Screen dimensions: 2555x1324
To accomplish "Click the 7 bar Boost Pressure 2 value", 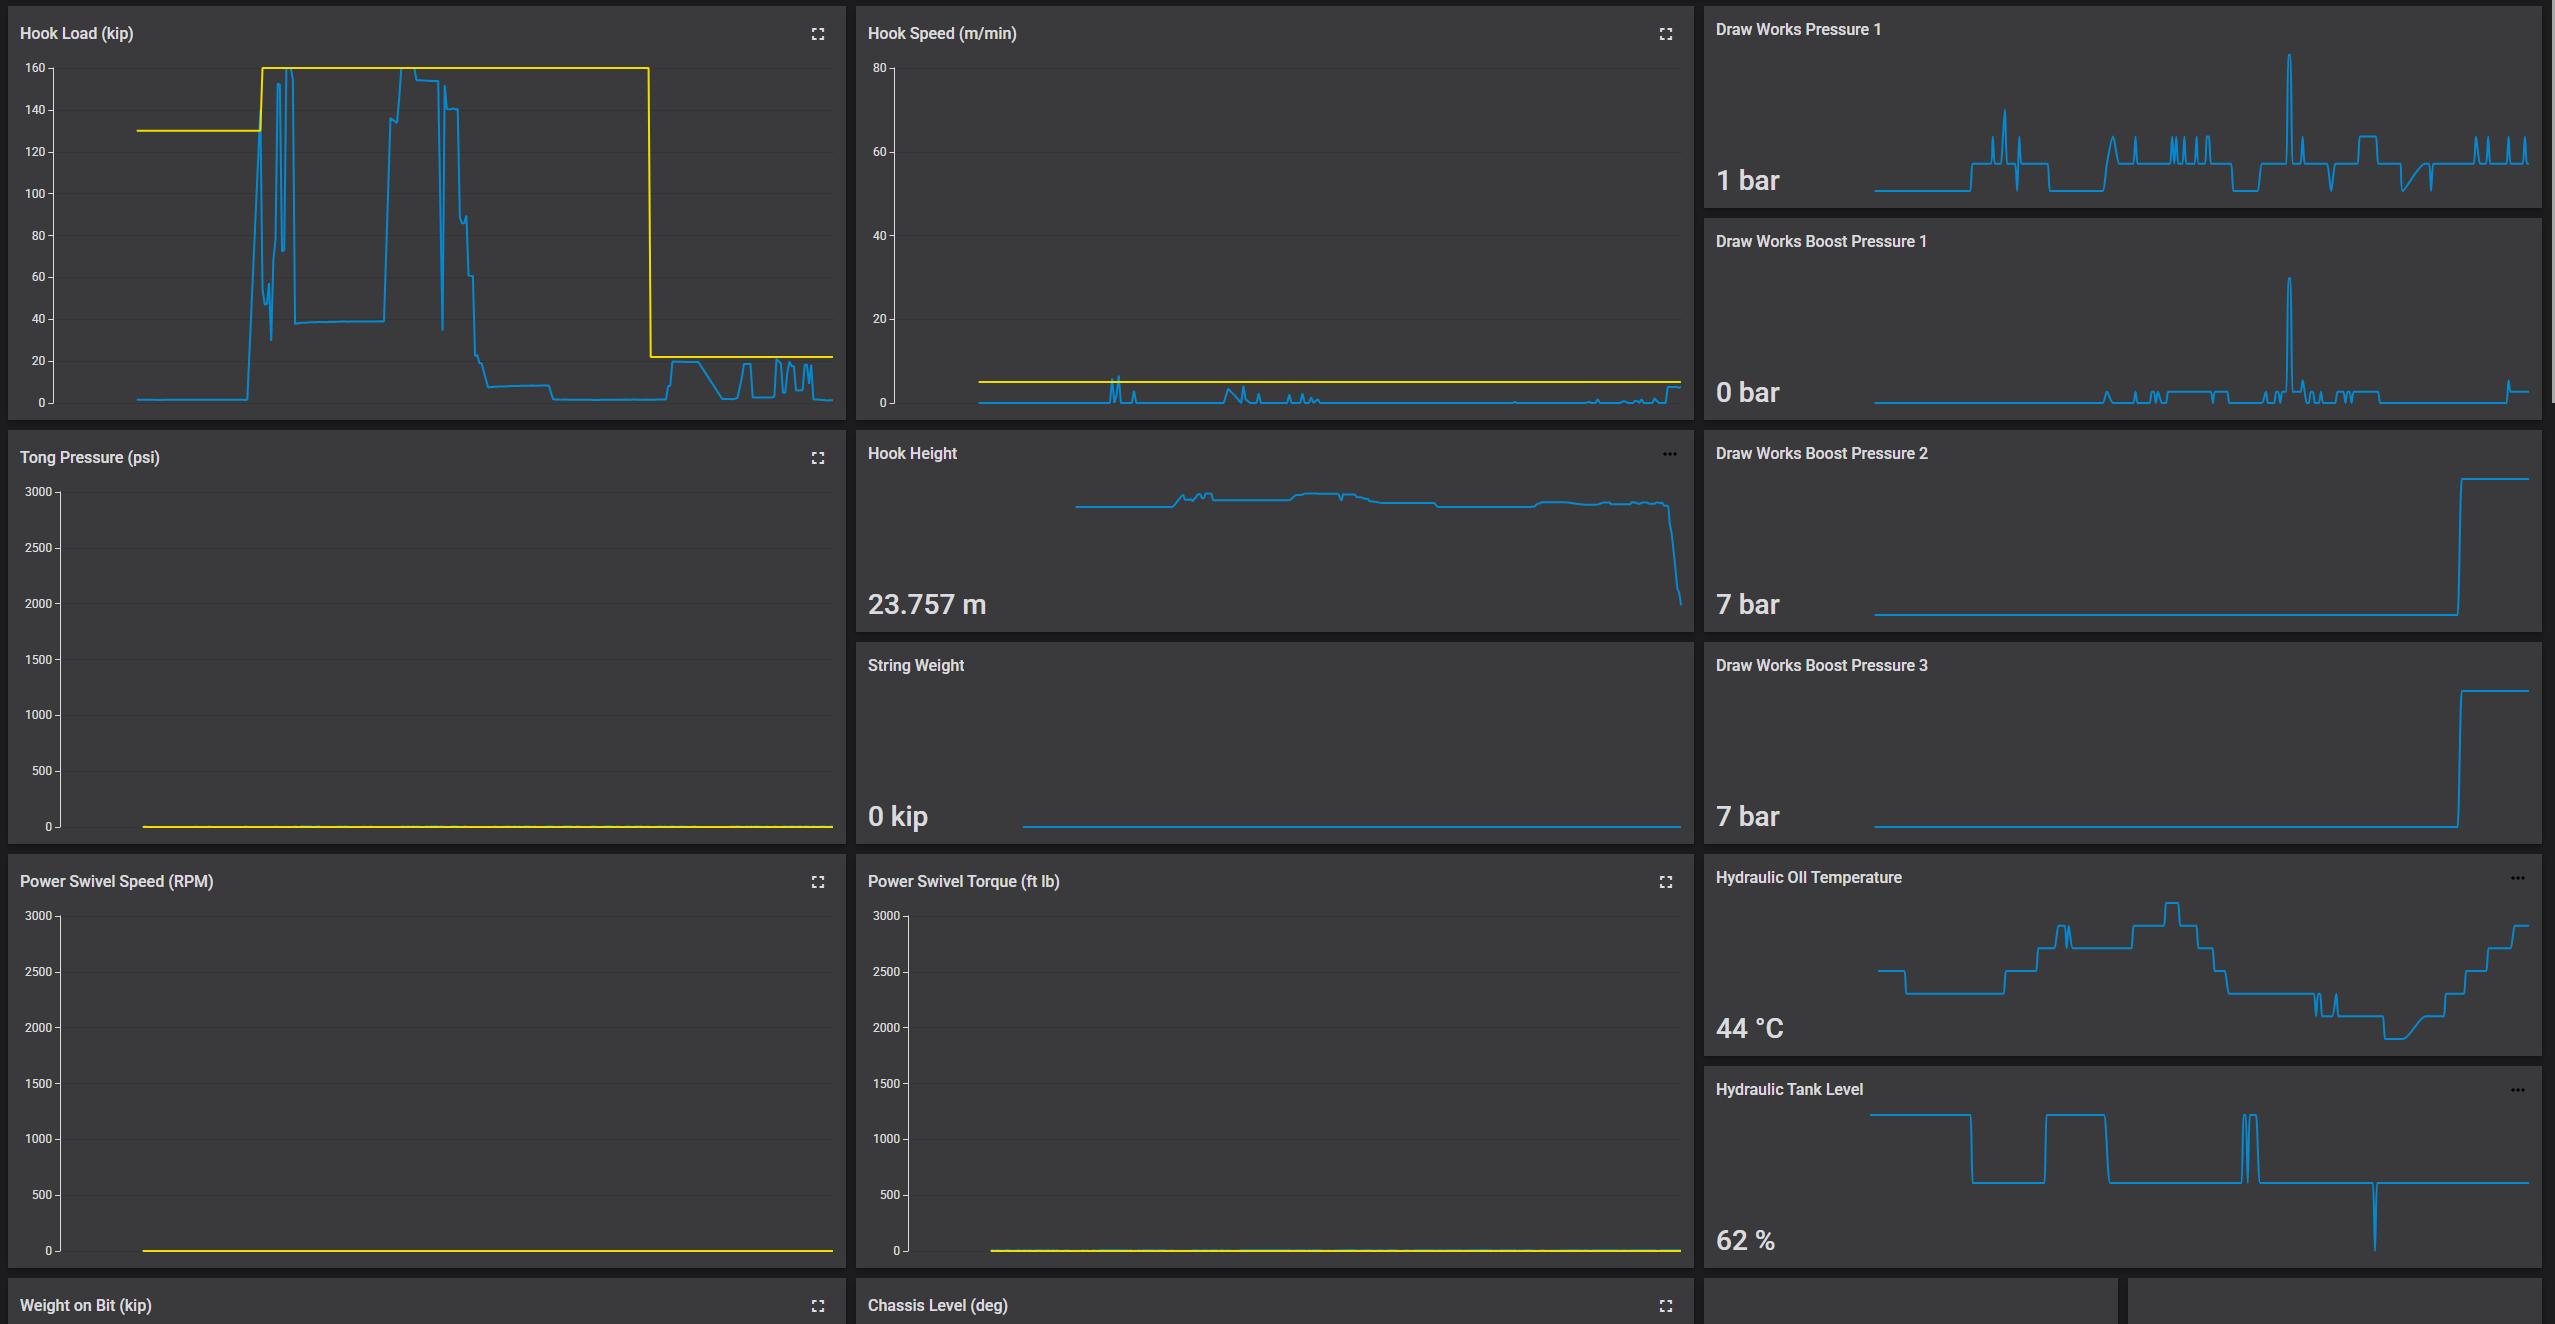I will pyautogui.click(x=1748, y=605).
